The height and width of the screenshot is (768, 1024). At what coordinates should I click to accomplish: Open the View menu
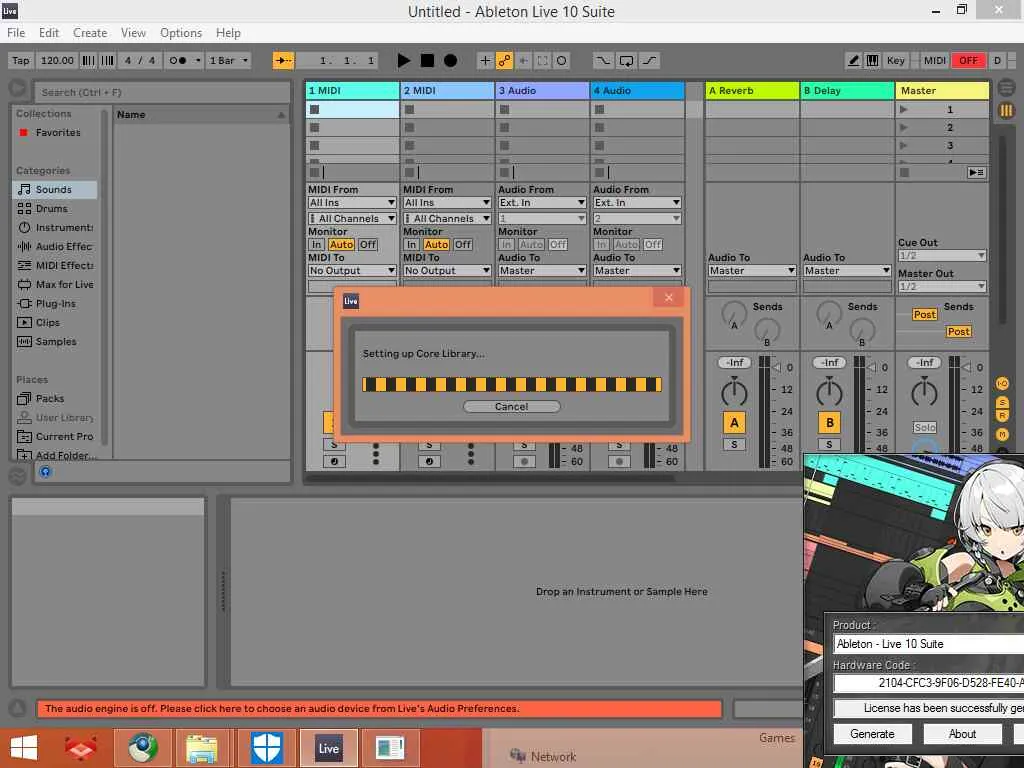(133, 33)
